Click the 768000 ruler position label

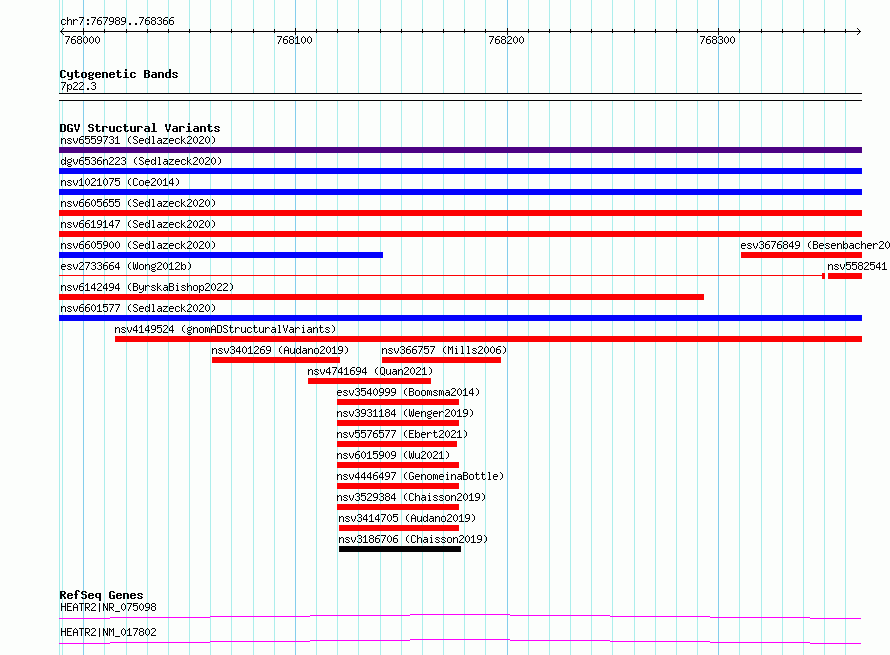pyautogui.click(x=82, y=40)
